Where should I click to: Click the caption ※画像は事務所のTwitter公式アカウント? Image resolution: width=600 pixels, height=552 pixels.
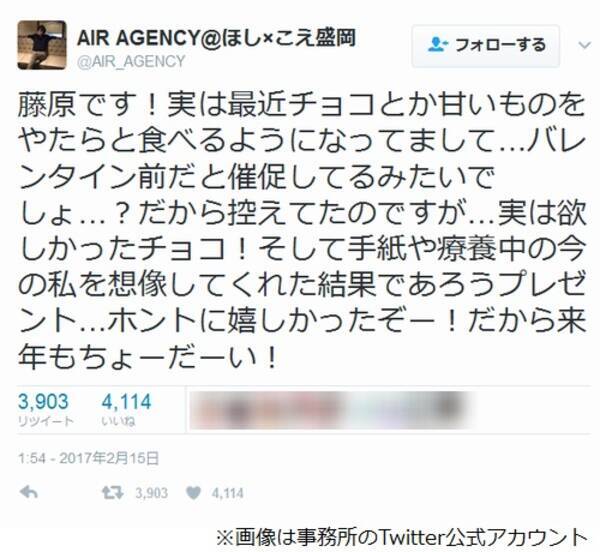402,537
